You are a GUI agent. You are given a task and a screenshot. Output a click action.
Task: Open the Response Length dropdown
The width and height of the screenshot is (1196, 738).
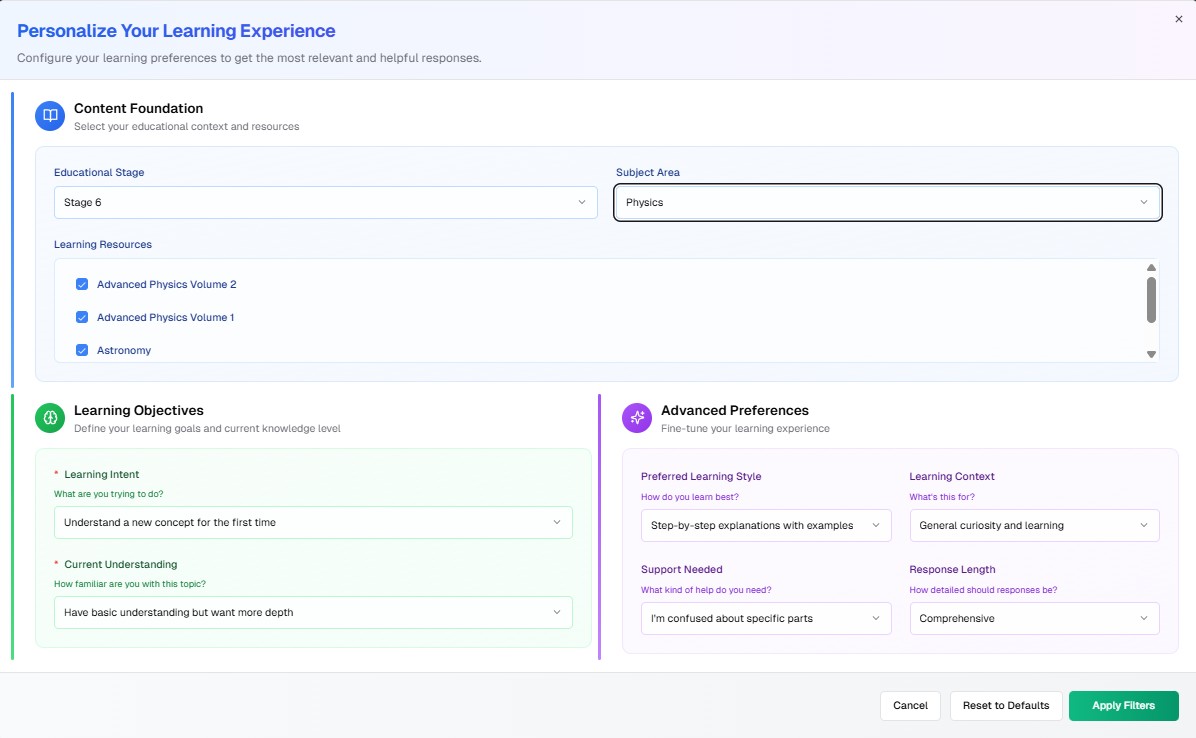pos(1034,619)
